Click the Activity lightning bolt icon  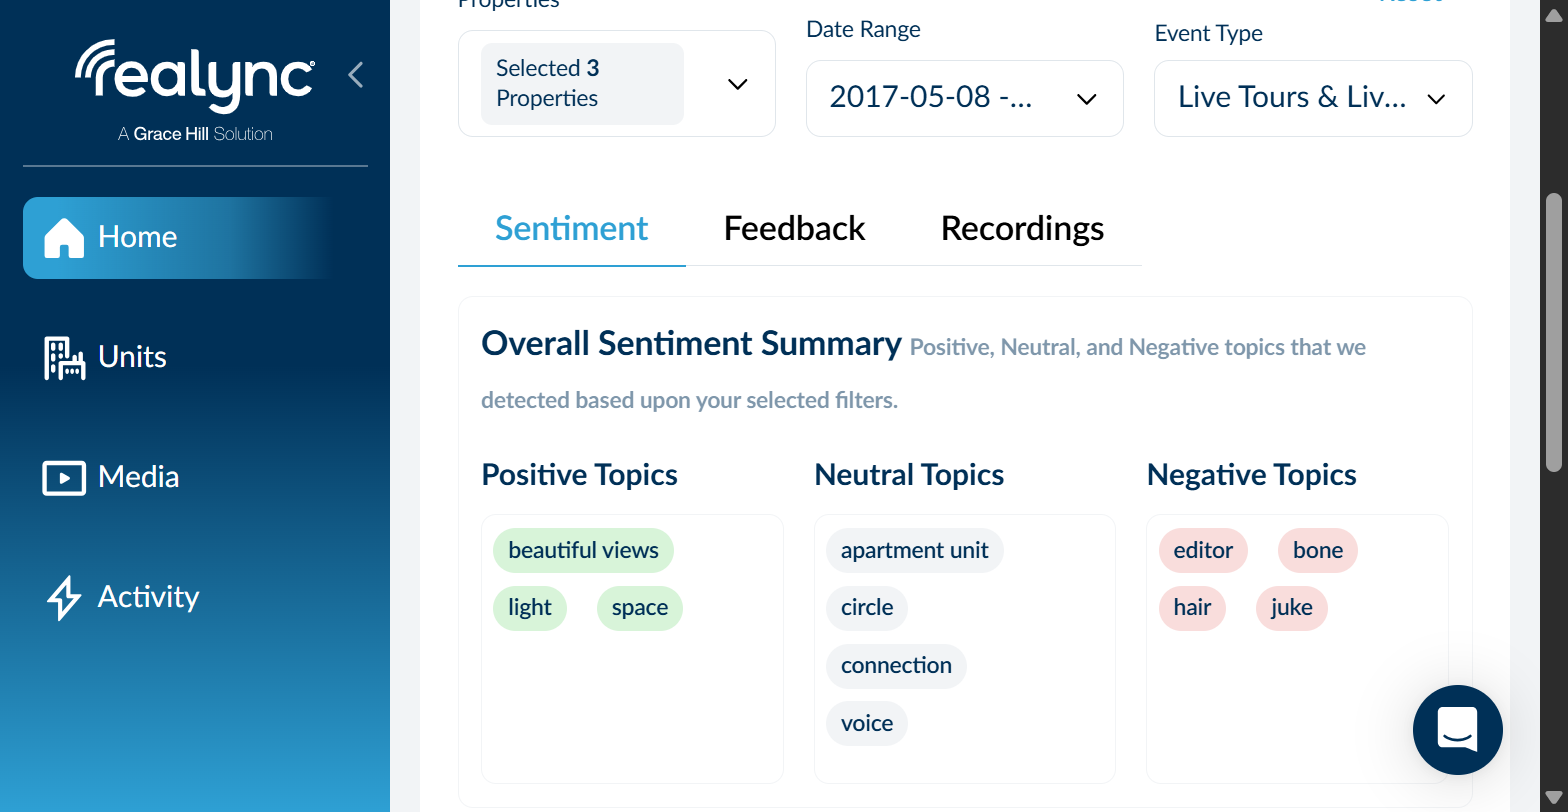pos(64,597)
